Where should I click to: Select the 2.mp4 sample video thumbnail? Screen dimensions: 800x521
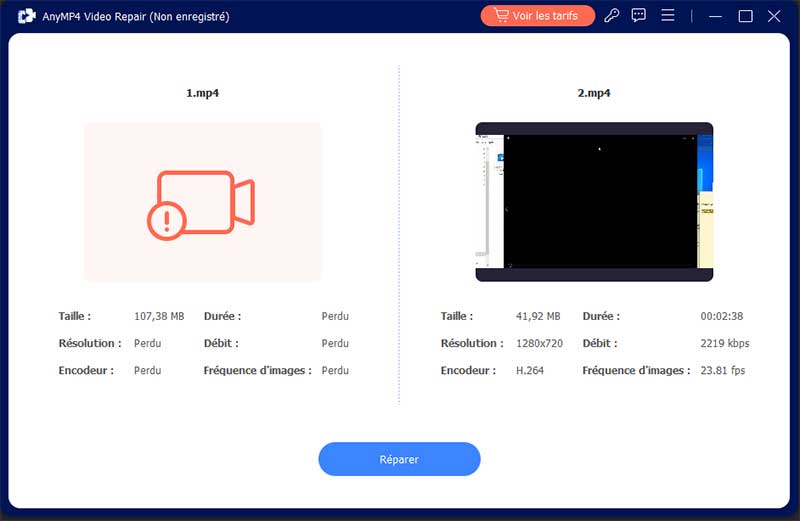coord(594,201)
